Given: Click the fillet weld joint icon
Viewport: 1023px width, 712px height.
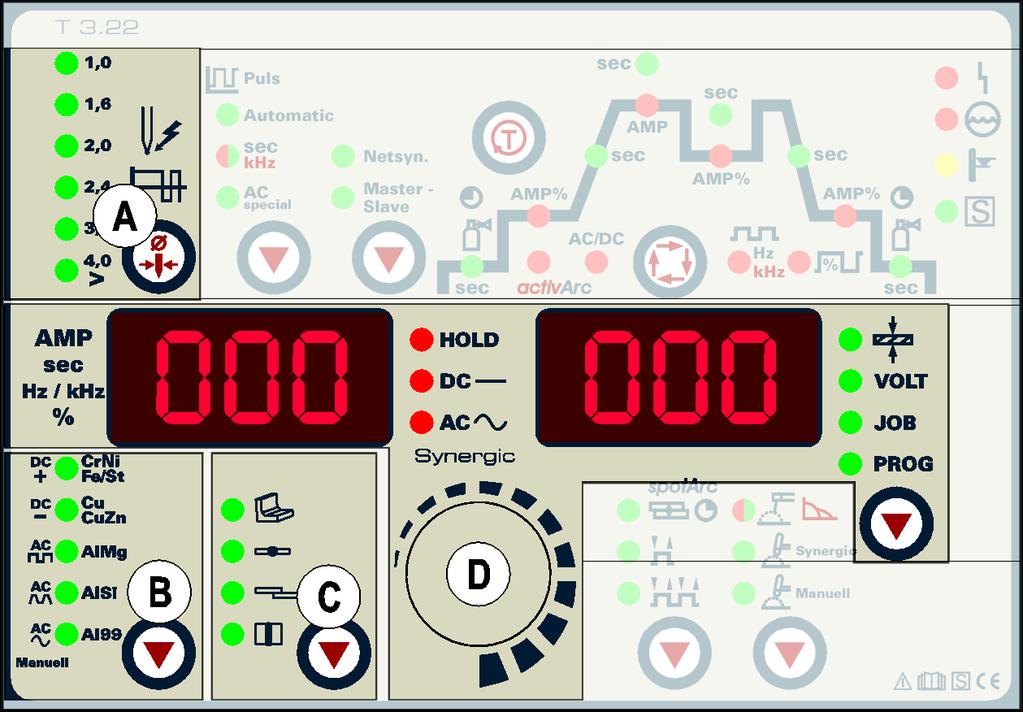Looking at the screenshot, I should [273, 509].
